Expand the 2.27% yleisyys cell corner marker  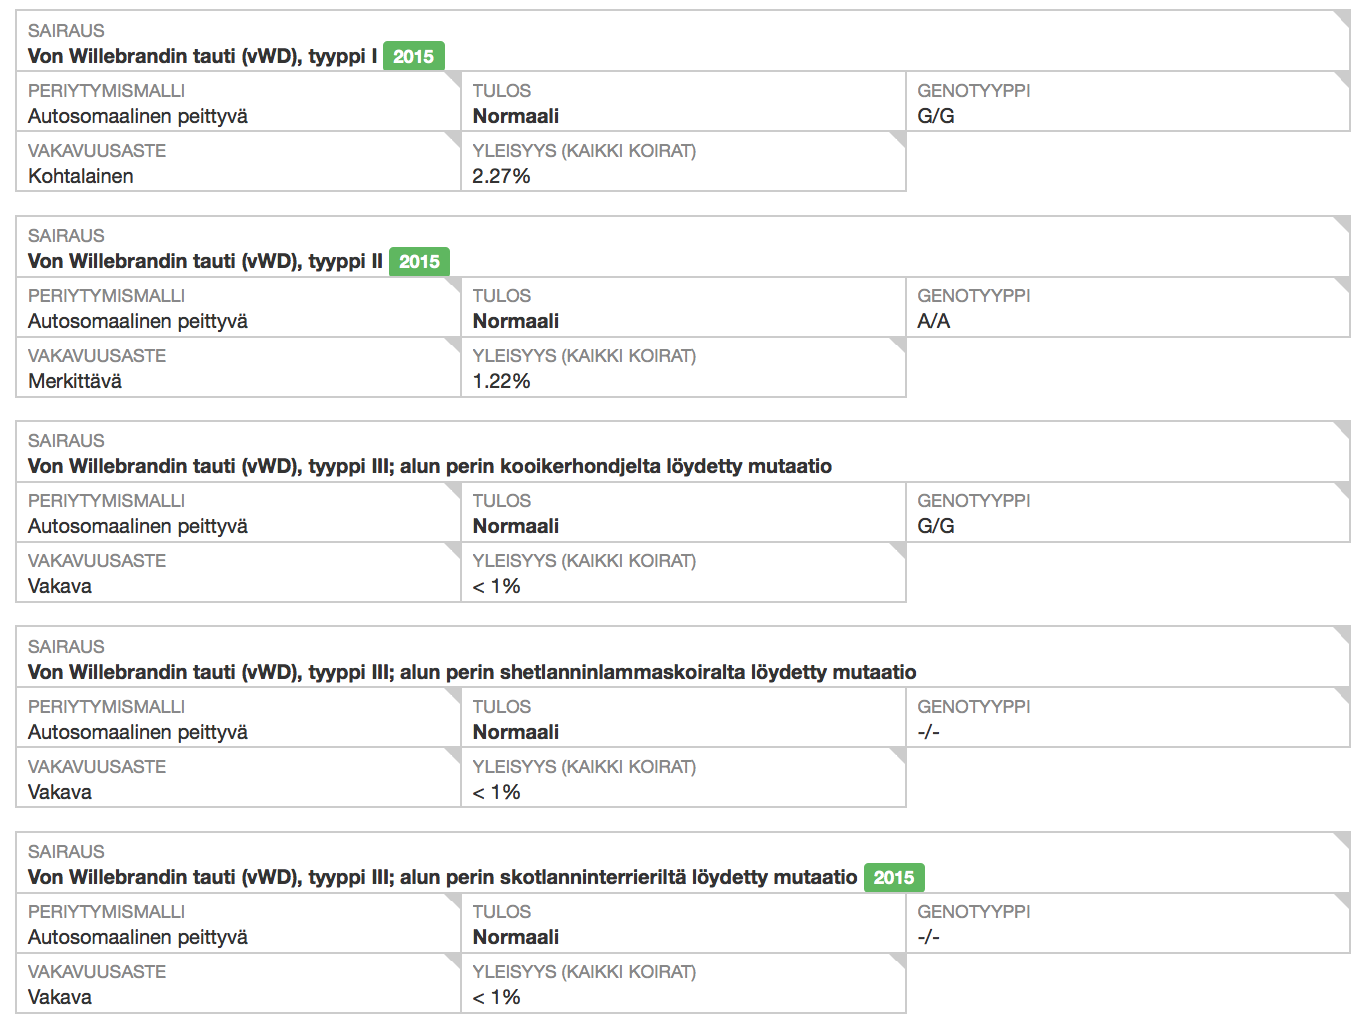point(899,139)
